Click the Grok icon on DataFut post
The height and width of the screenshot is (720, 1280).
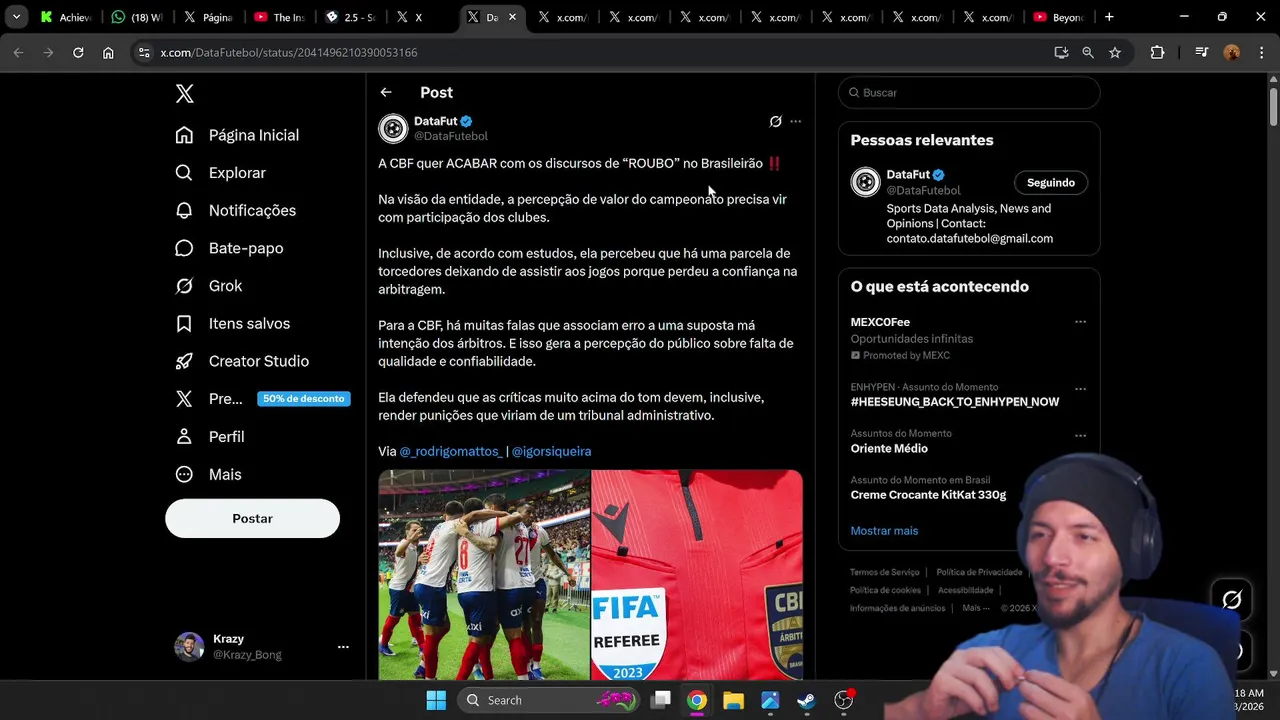pyautogui.click(x=775, y=122)
